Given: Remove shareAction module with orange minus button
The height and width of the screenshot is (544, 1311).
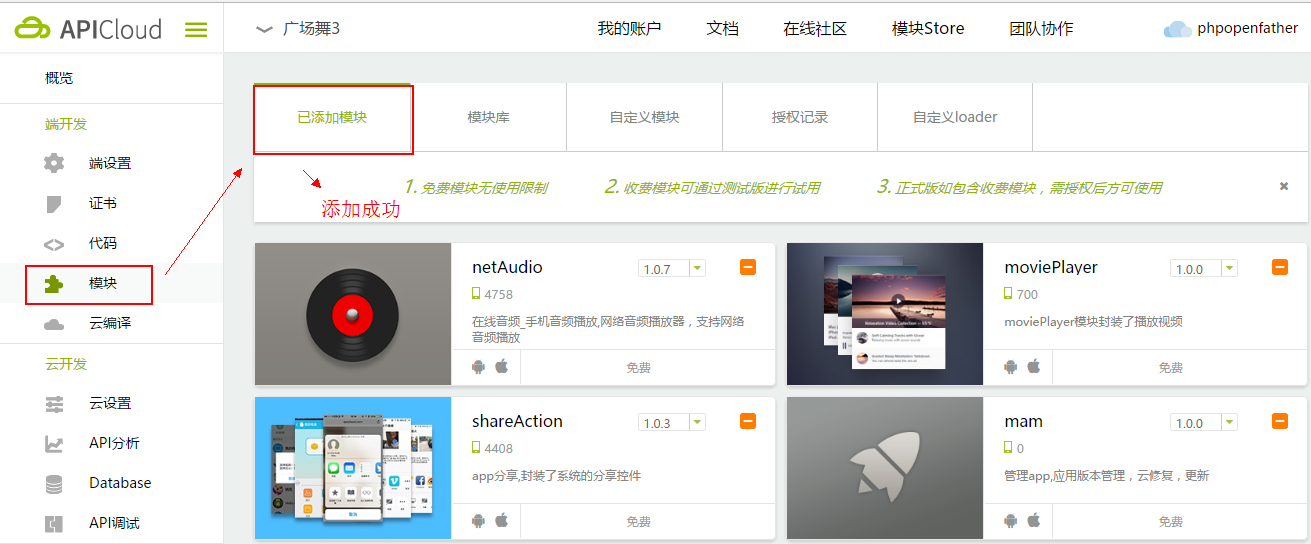Looking at the screenshot, I should point(748,421).
